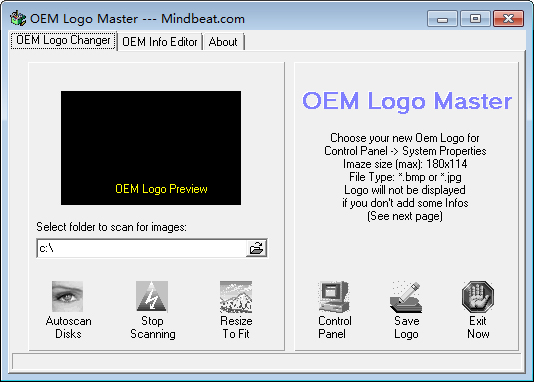Viewport: 534px width, 382px height.
Task: Click the Stop Scanning lightning icon
Action: 152,296
